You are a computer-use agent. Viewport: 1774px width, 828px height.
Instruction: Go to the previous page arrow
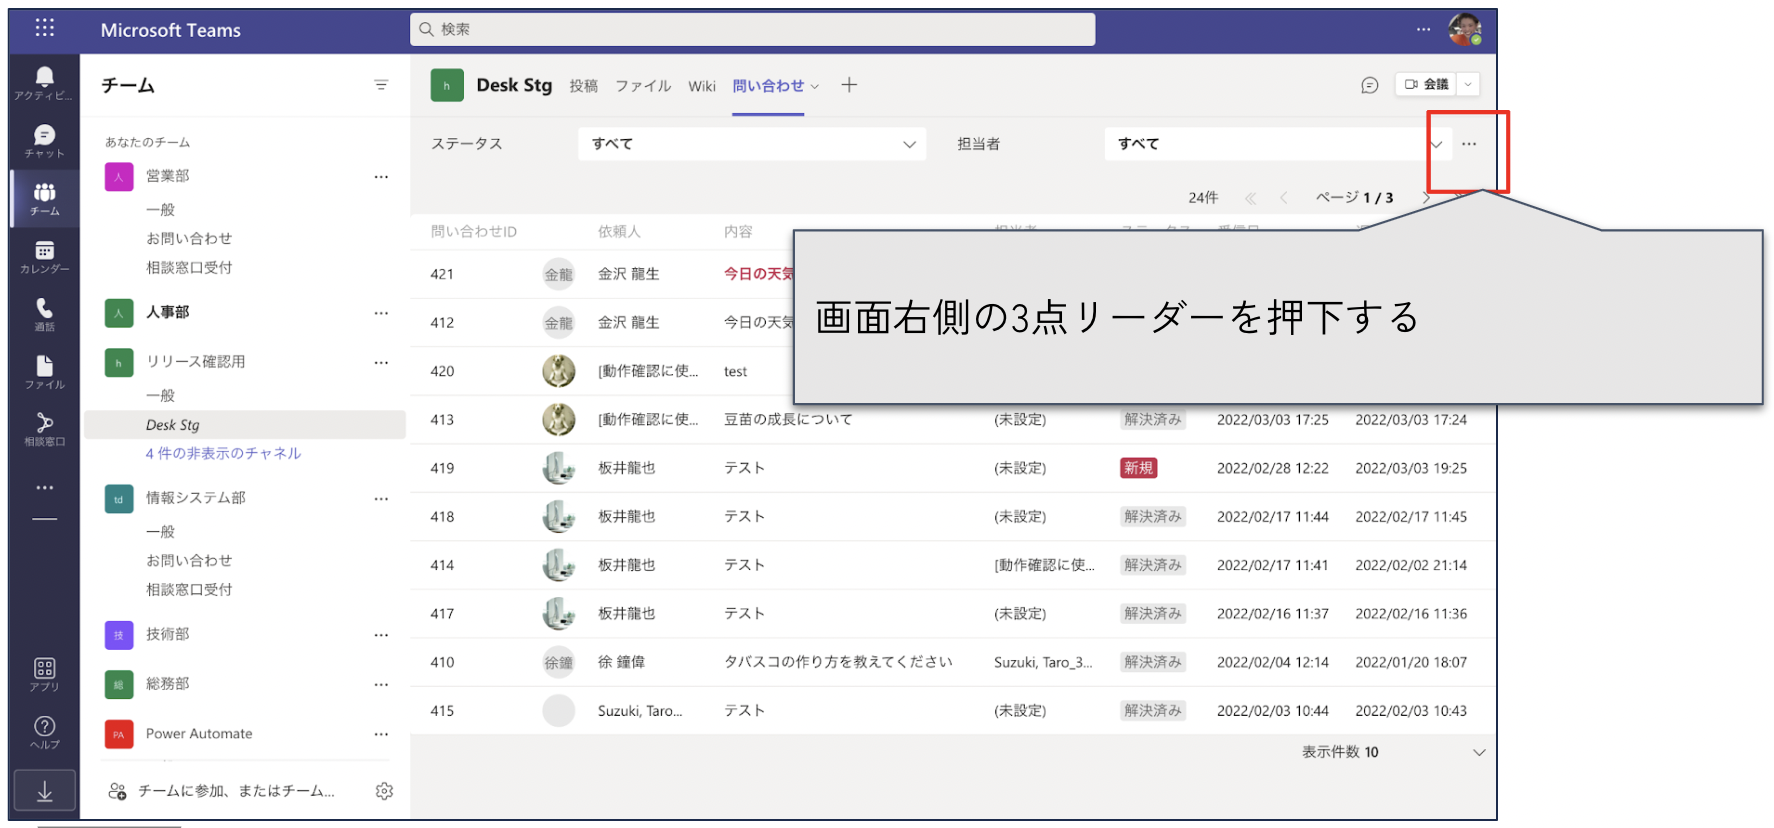point(1283,198)
